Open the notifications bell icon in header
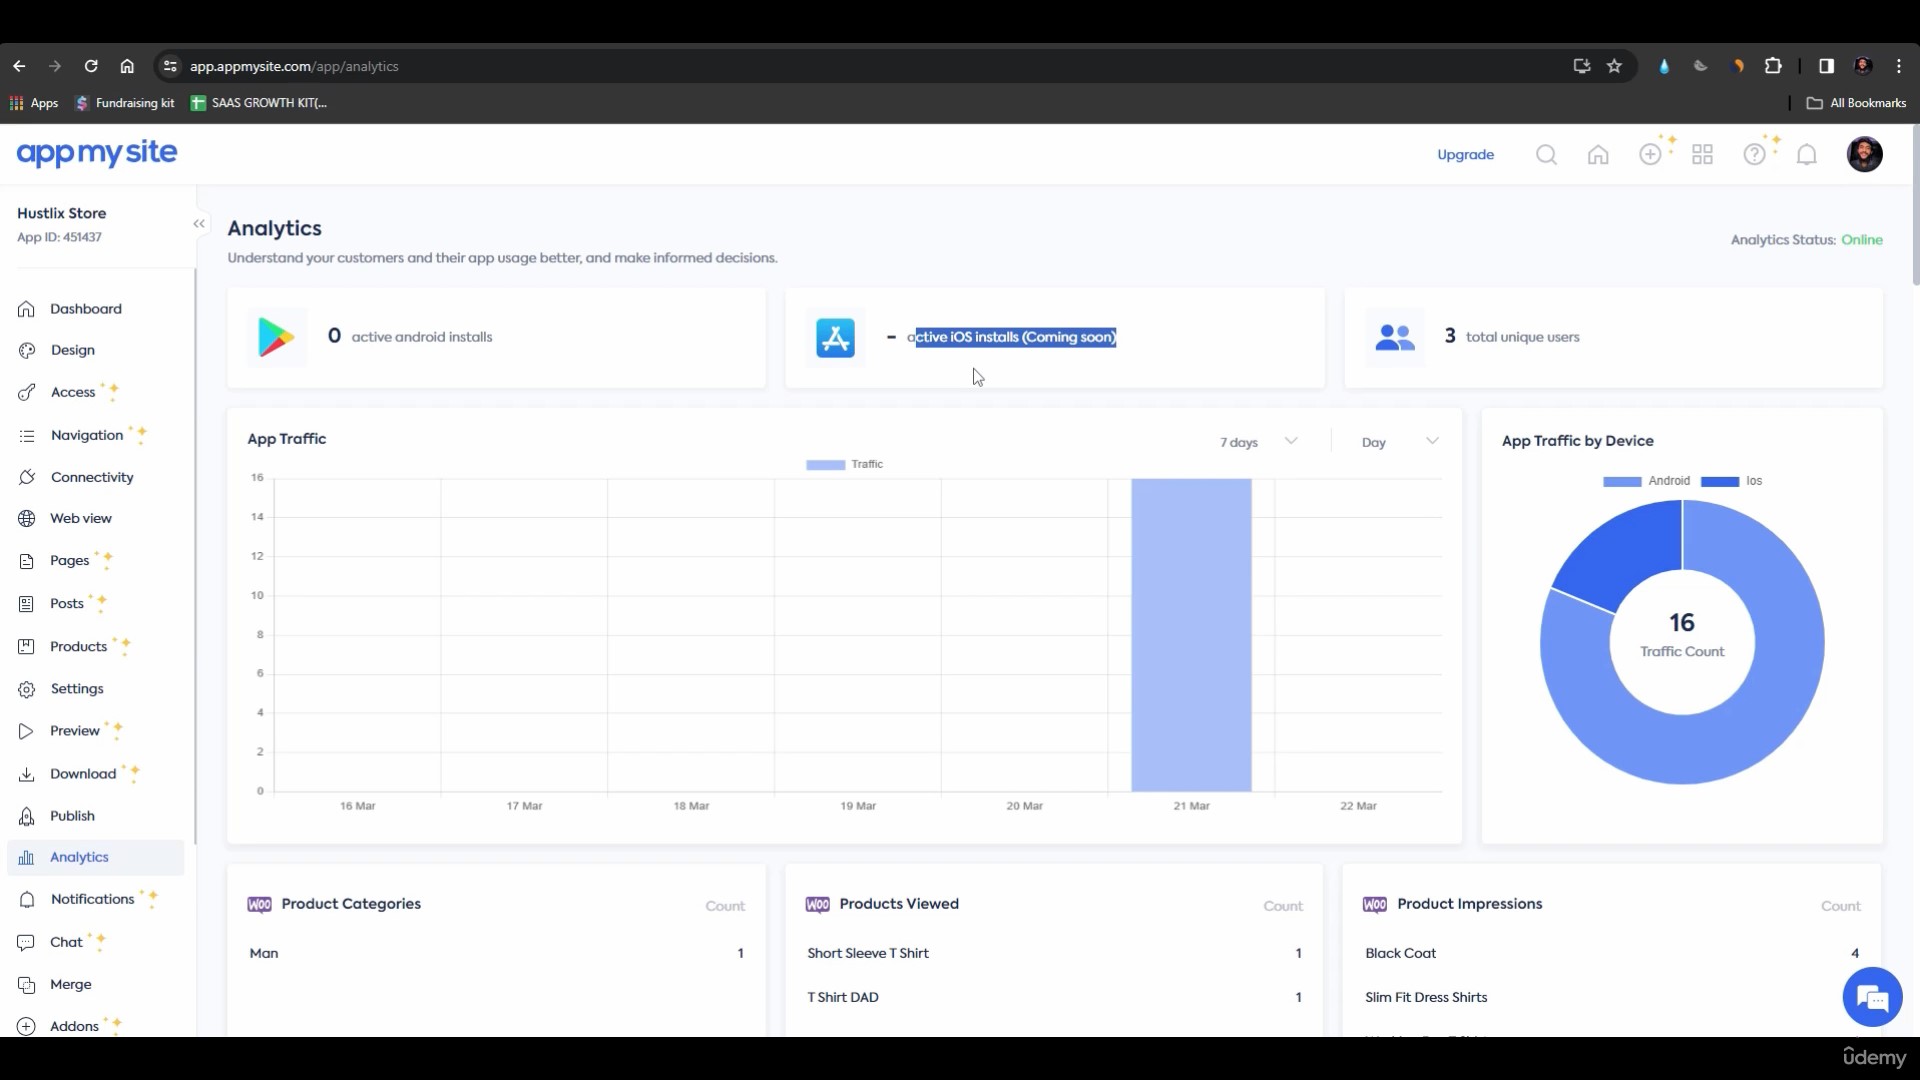1920x1080 pixels. 1806,154
